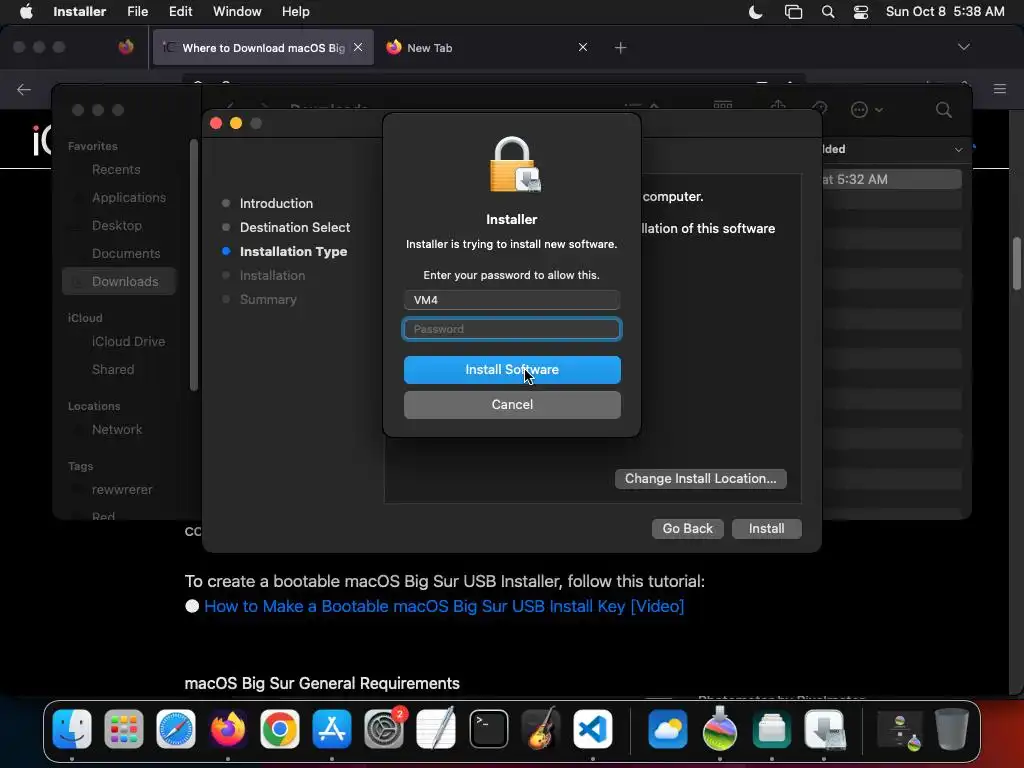Select Shared in Finder sidebar

[113, 370]
